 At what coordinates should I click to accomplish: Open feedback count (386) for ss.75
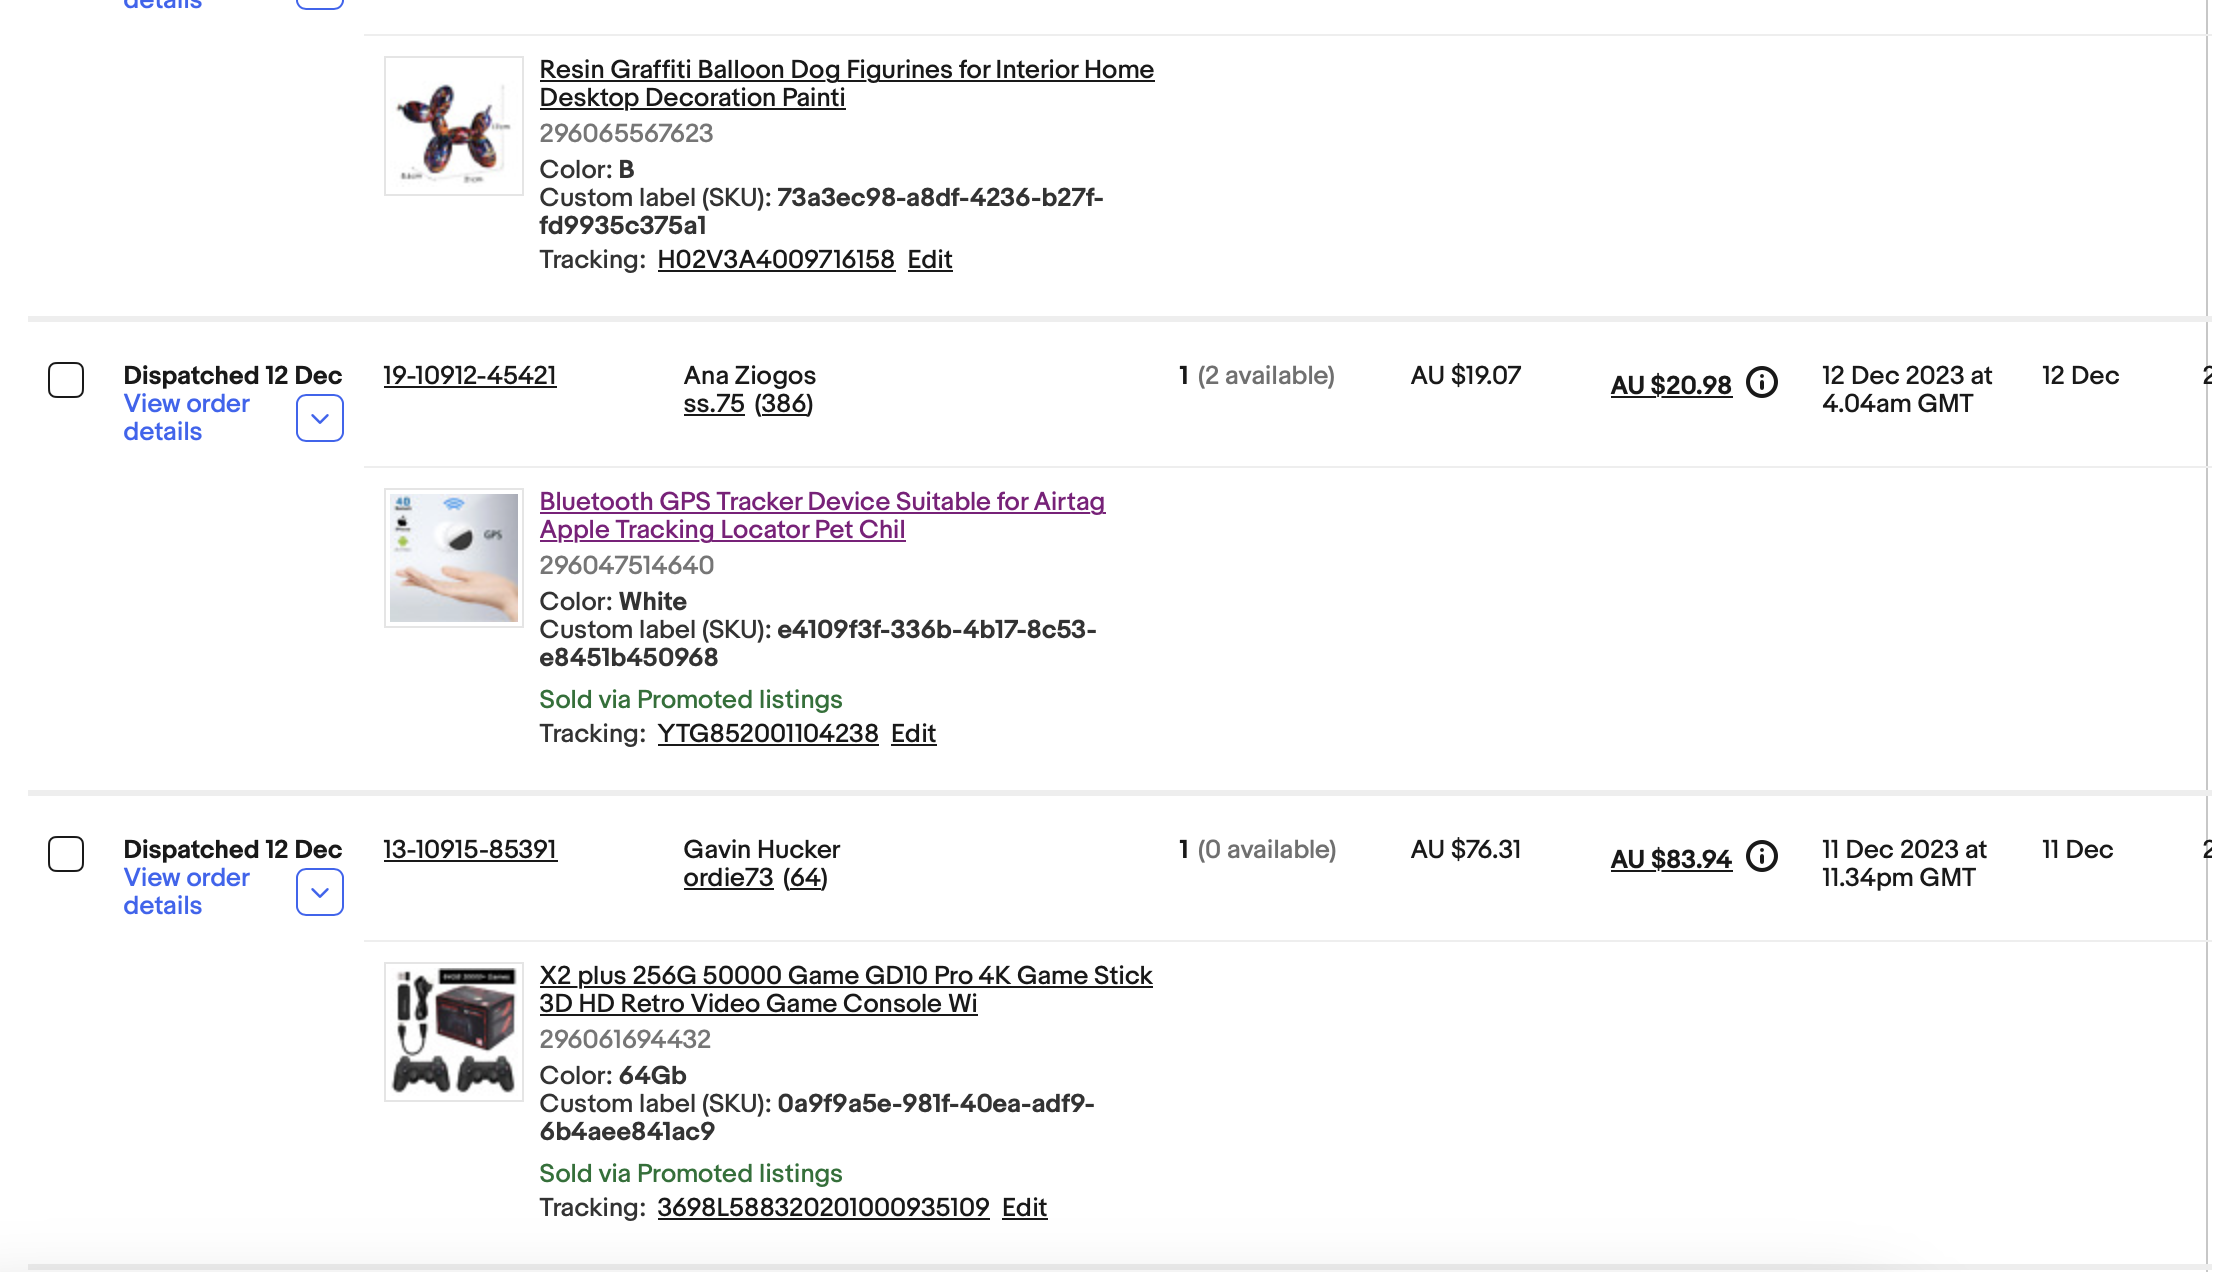tap(784, 404)
